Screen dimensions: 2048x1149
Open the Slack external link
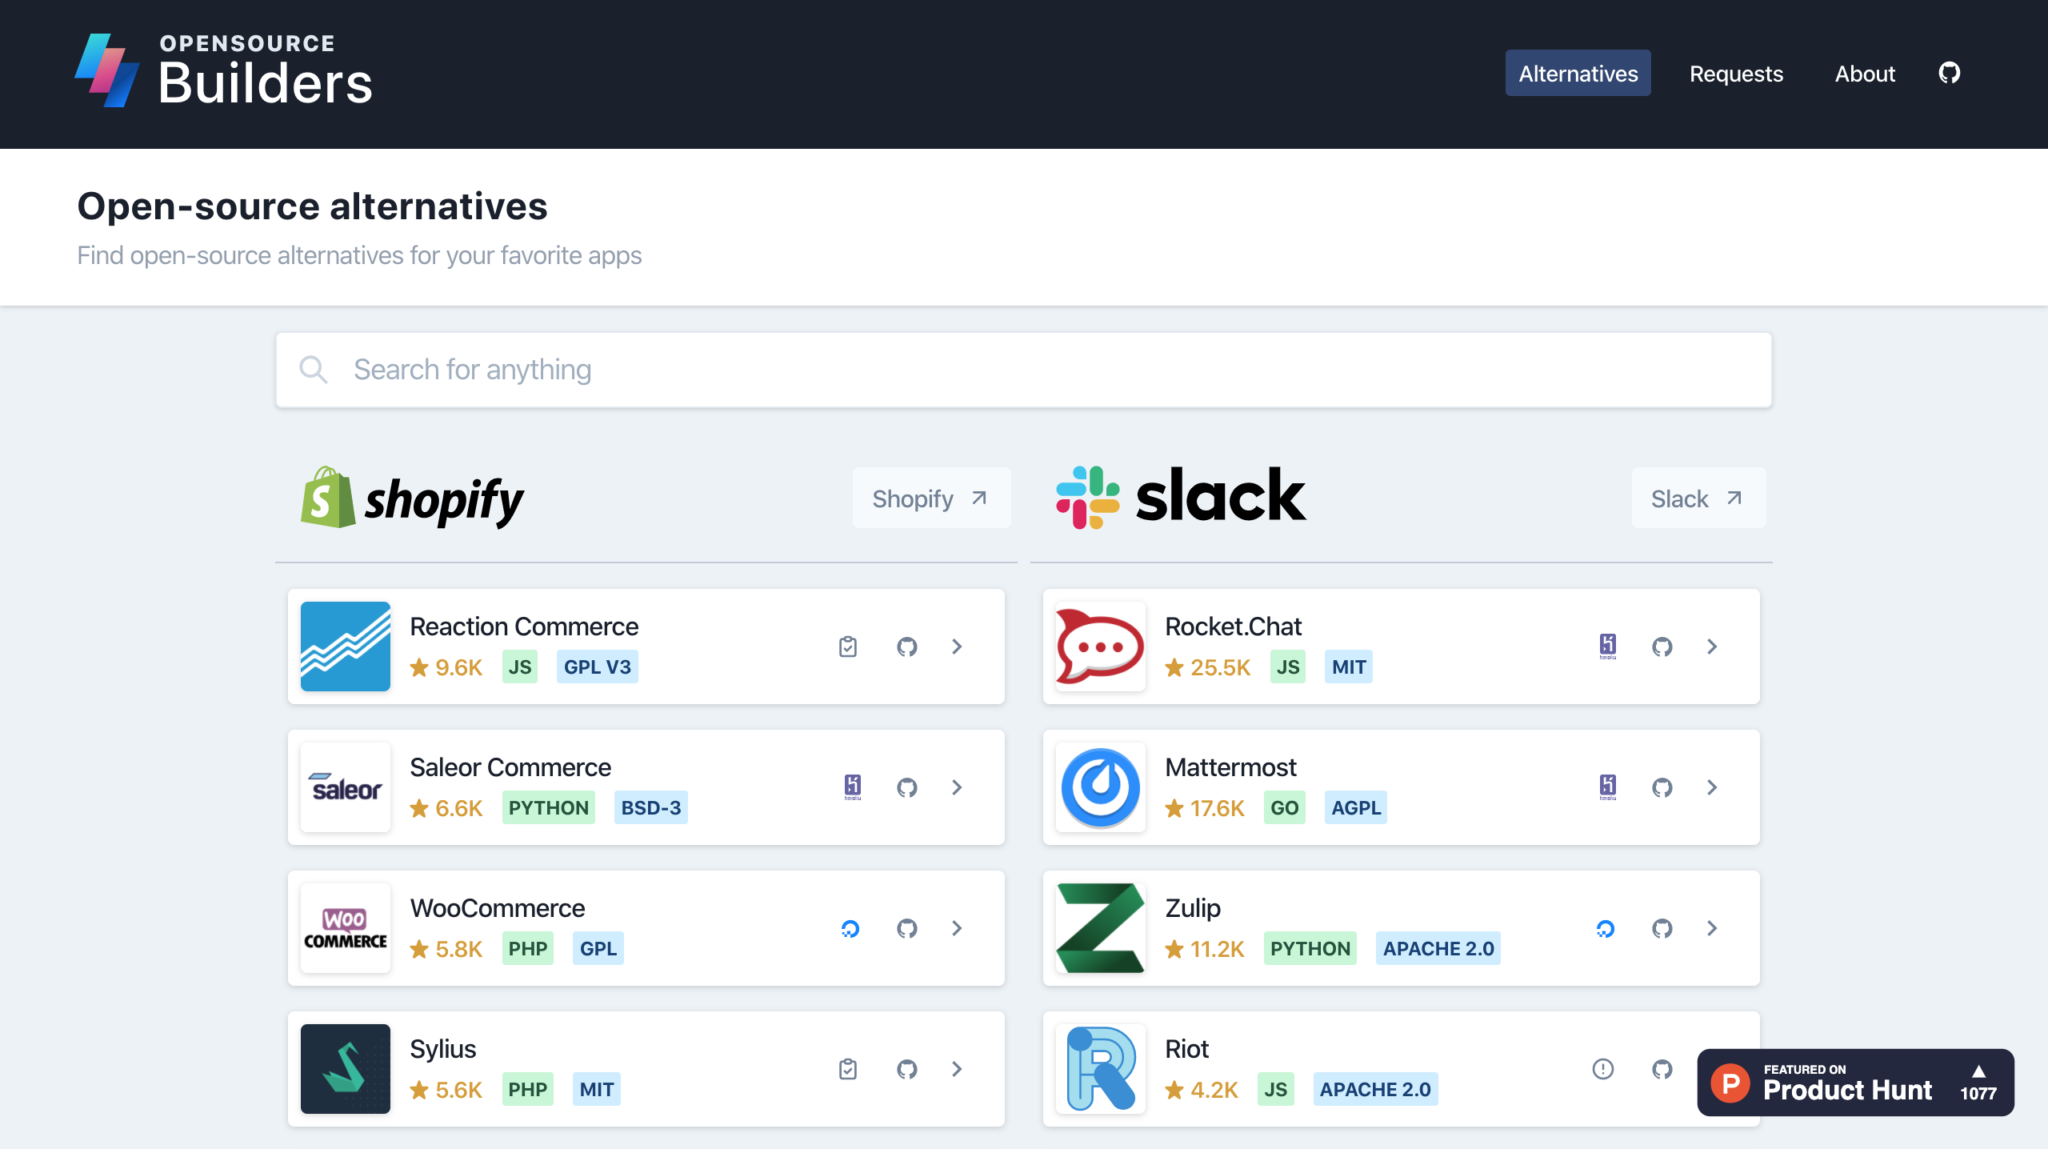click(1695, 498)
